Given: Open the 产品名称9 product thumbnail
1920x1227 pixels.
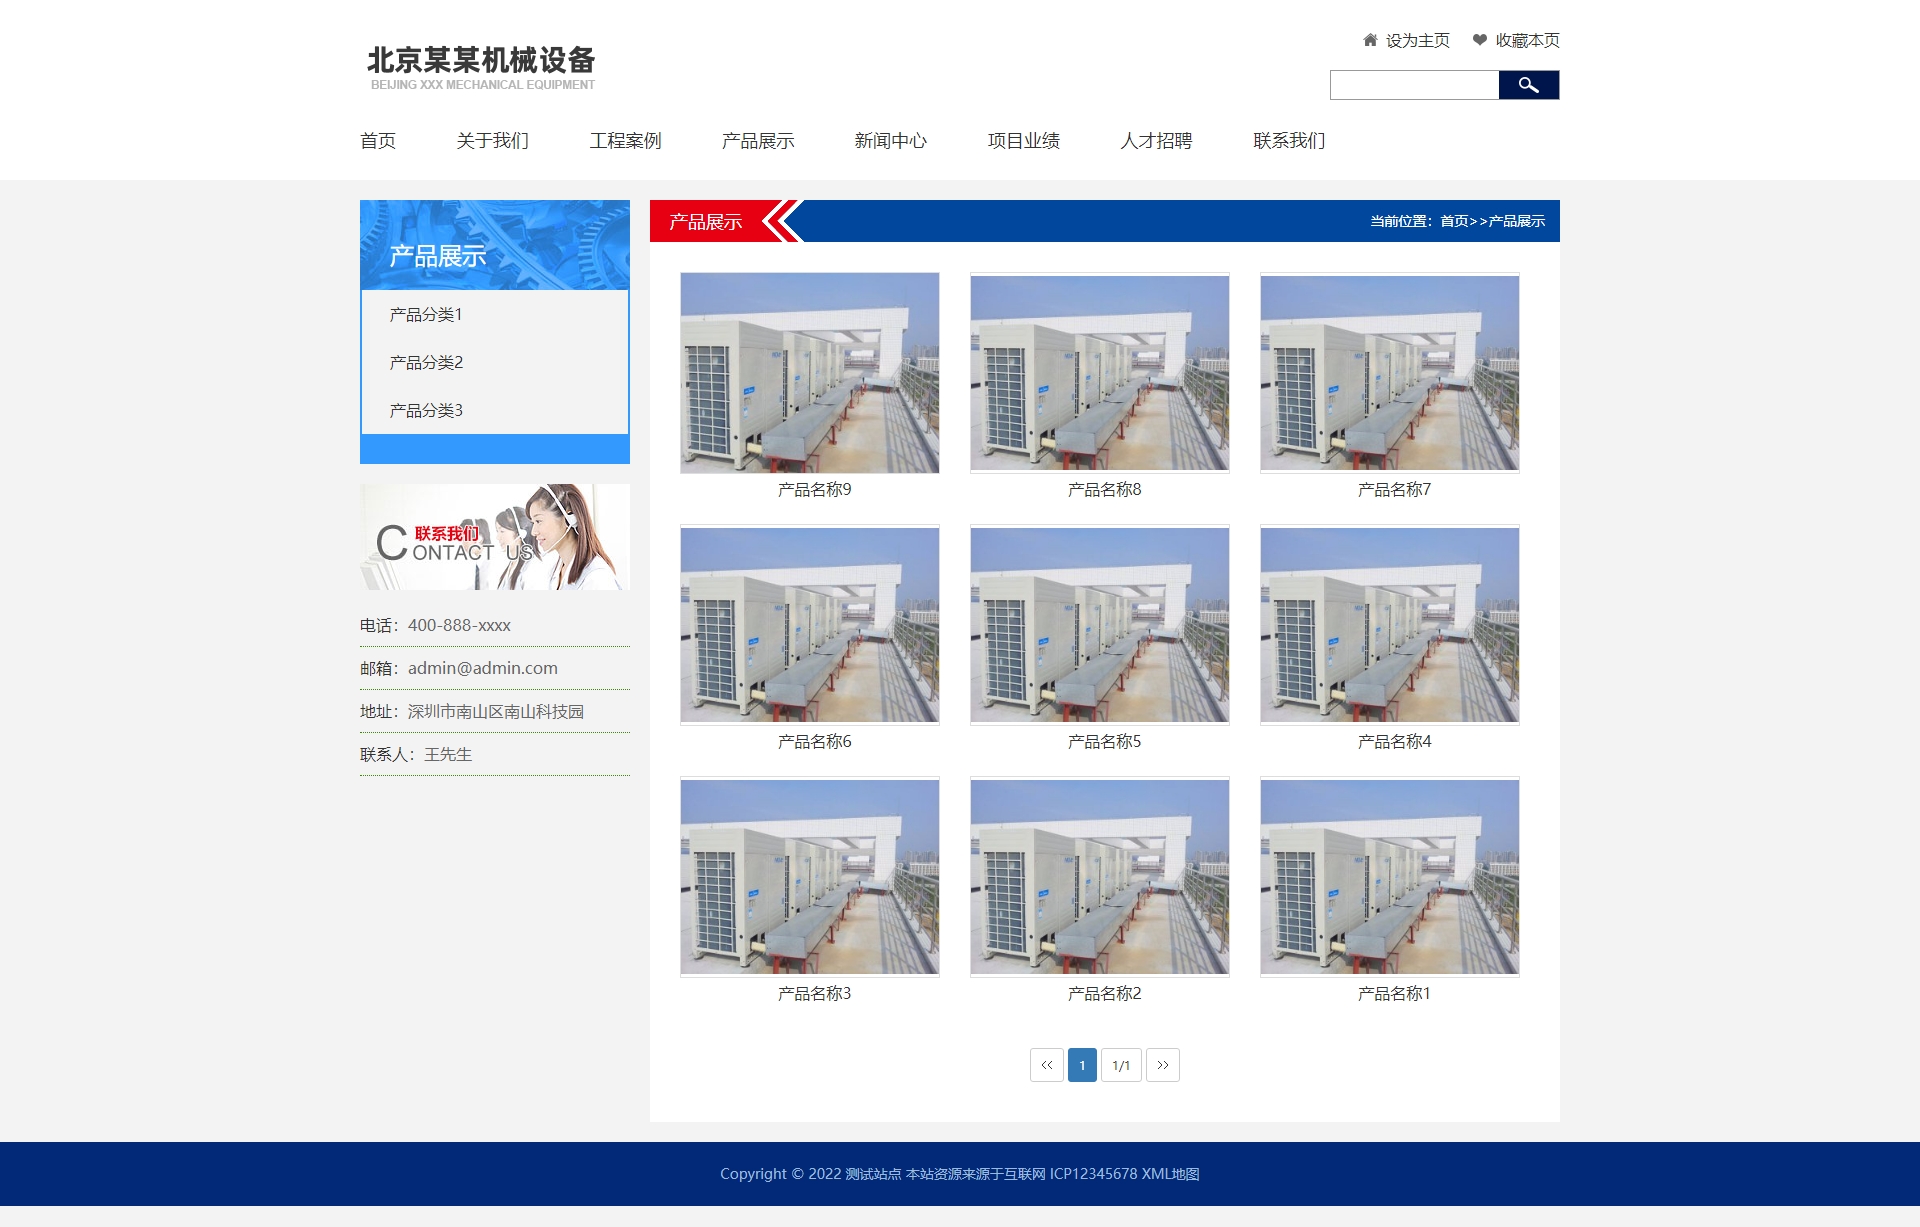Looking at the screenshot, I should [809, 372].
